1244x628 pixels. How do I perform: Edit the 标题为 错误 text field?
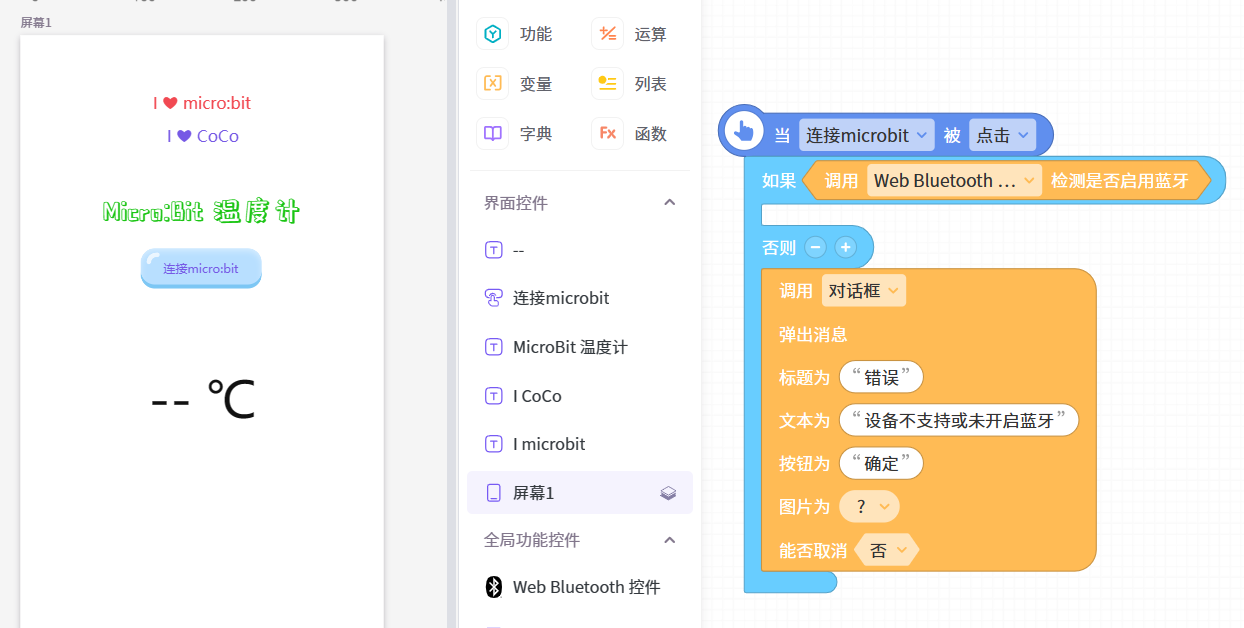pyautogui.click(x=881, y=377)
